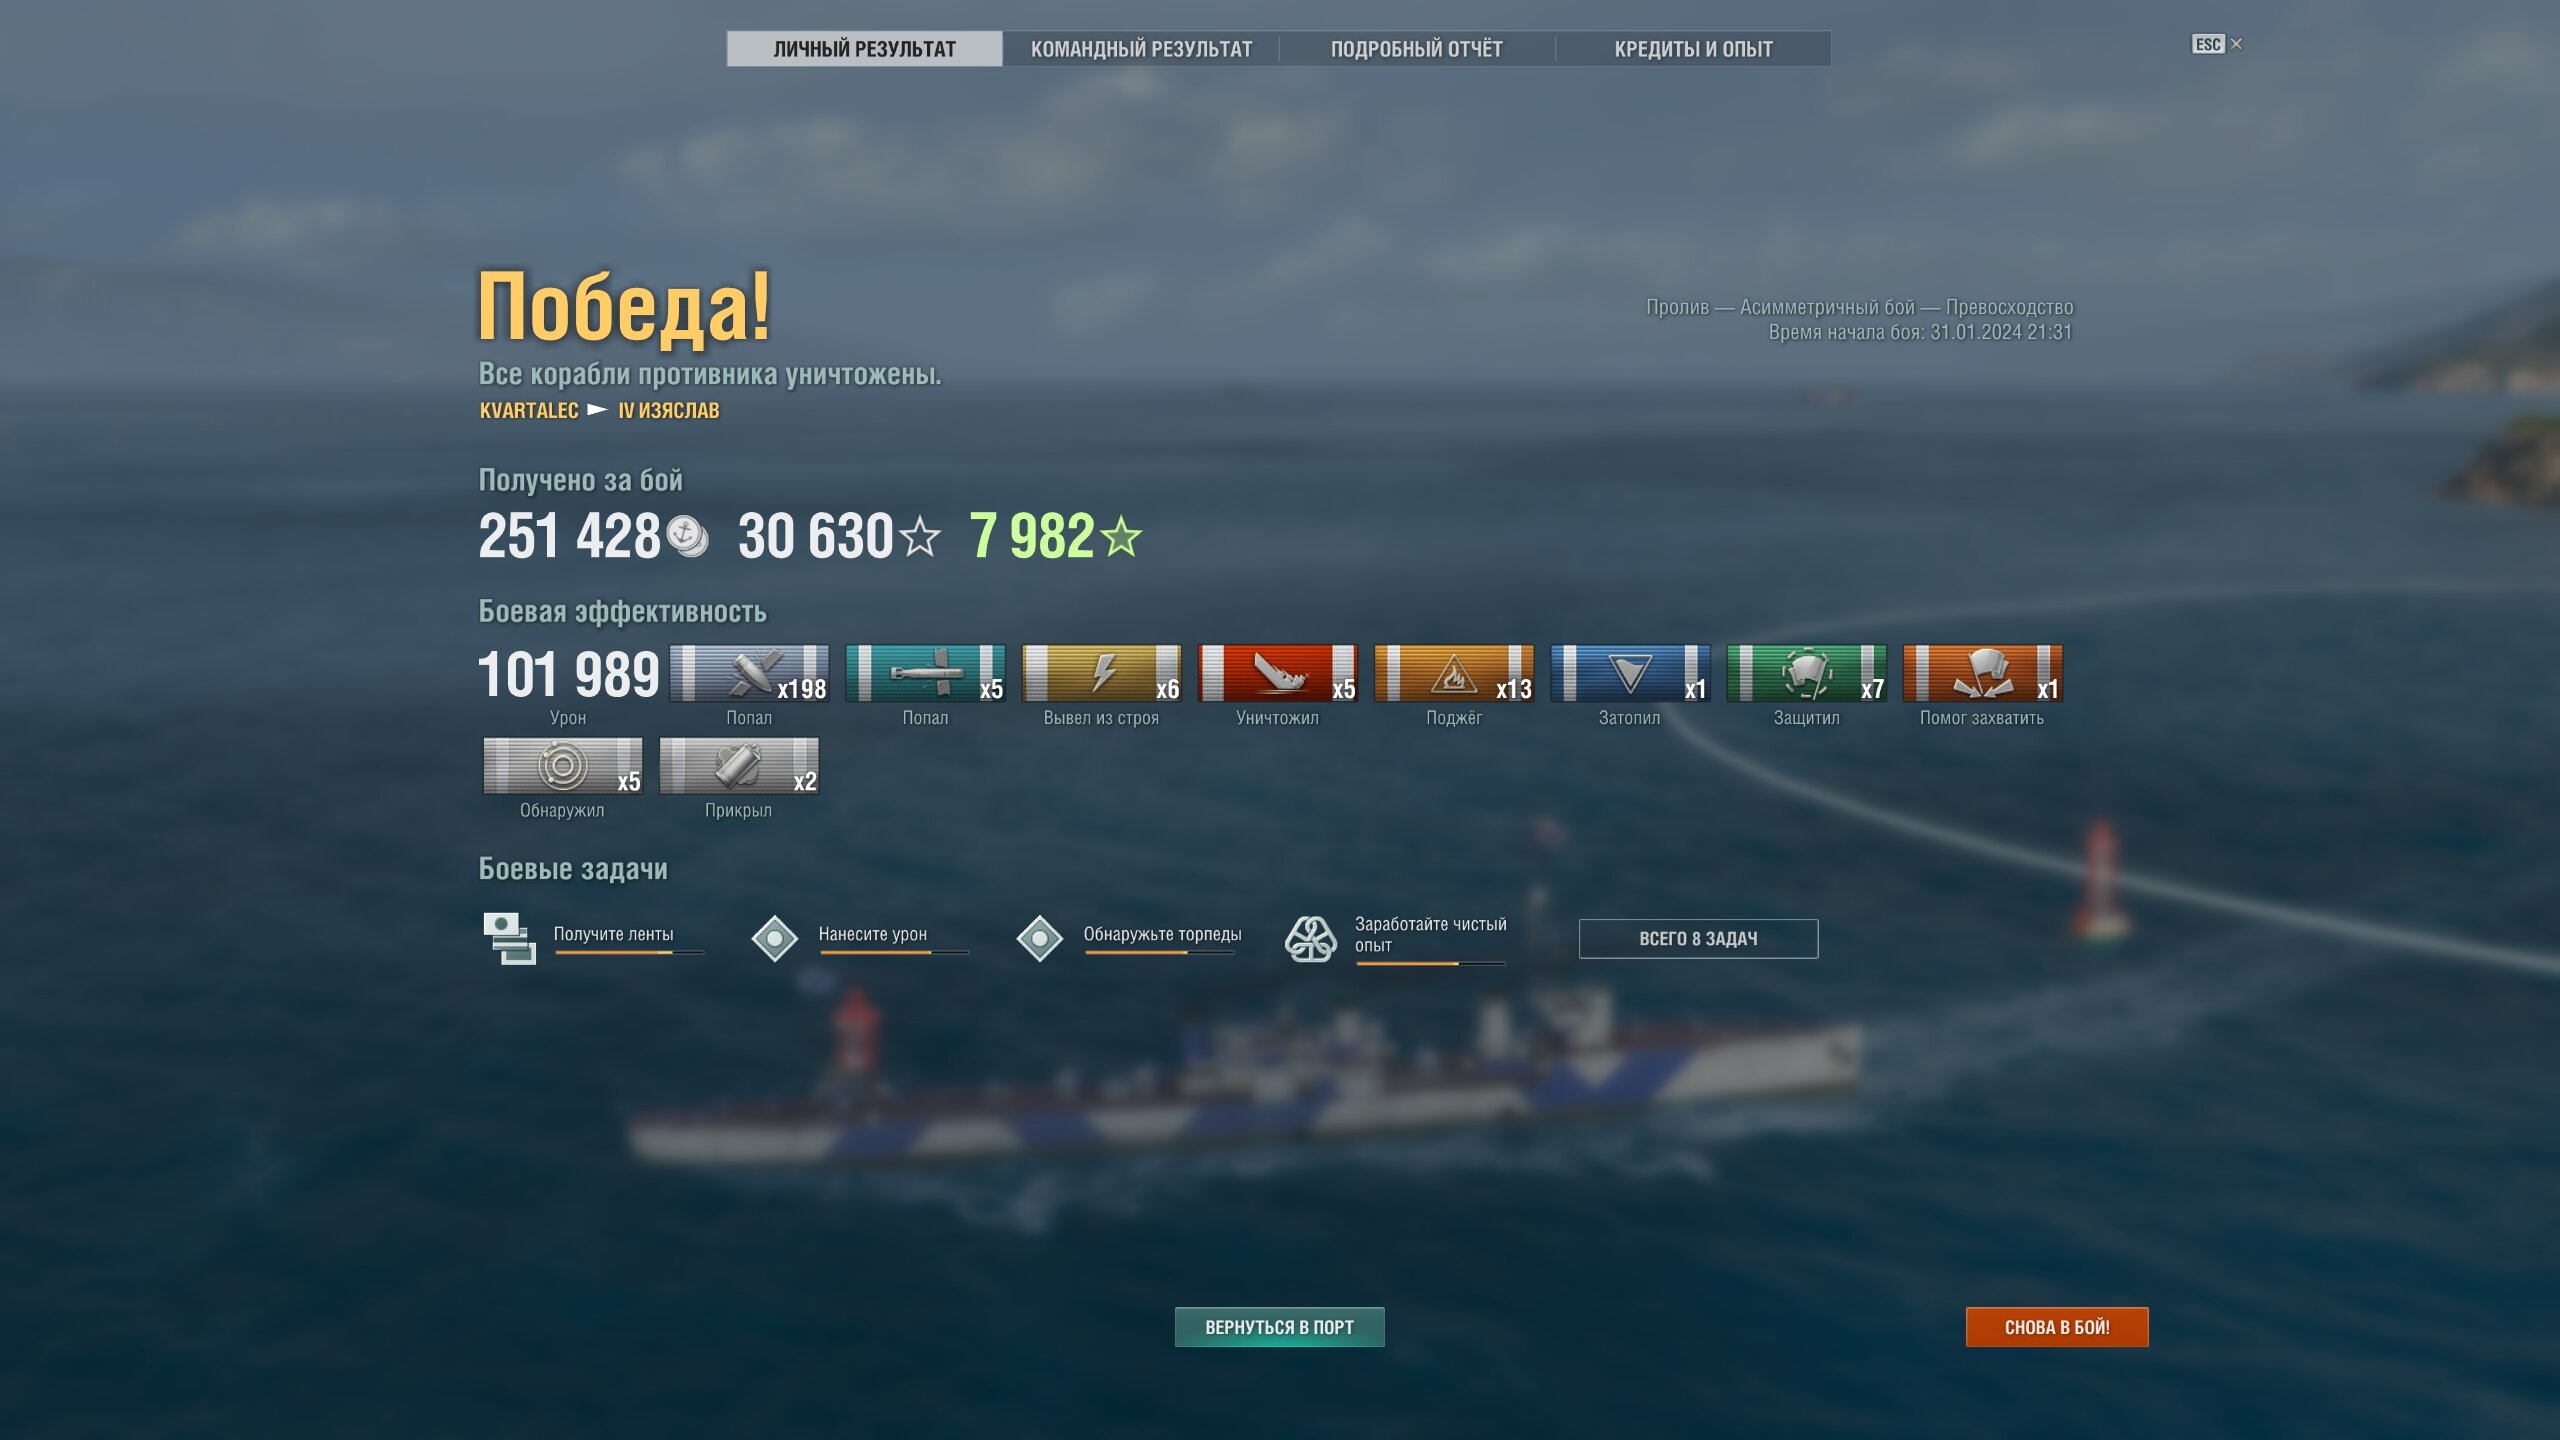Screen dimensions: 2560x1440
Task: Click the Снова в бой! button
Action: coord(2056,1327)
